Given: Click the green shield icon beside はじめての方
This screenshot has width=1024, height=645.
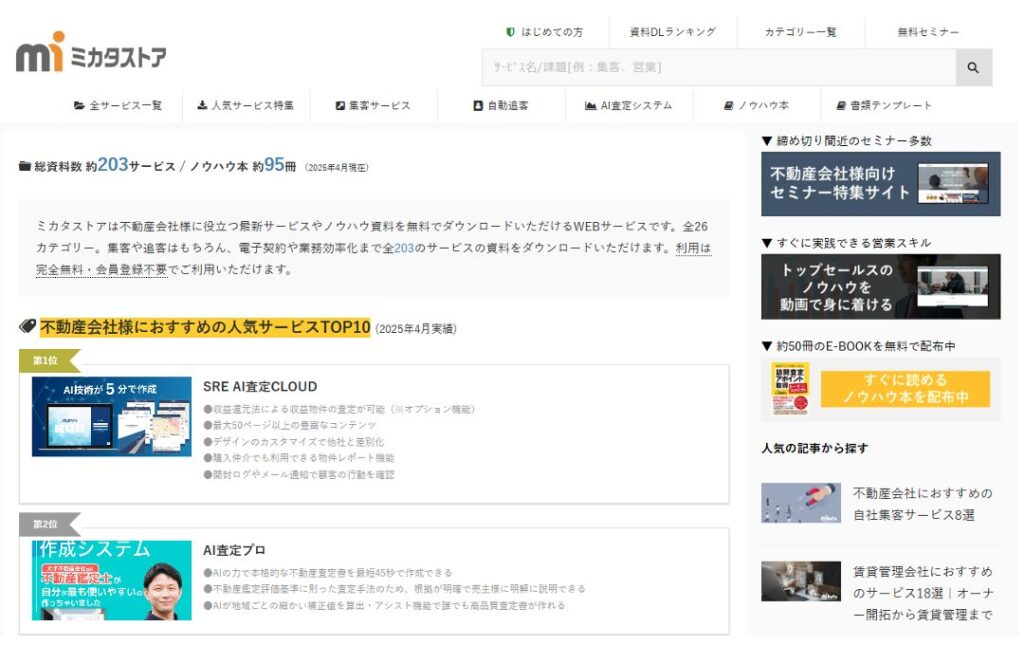Looking at the screenshot, I should point(511,32).
